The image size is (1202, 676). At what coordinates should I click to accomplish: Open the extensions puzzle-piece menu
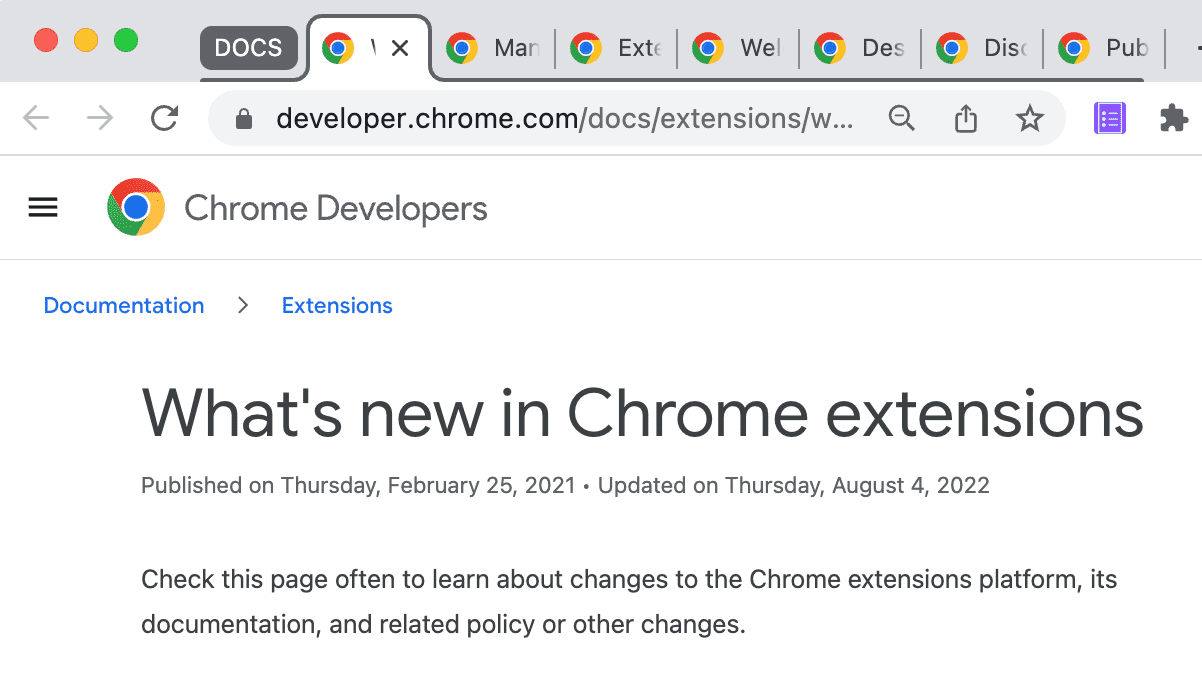1174,117
